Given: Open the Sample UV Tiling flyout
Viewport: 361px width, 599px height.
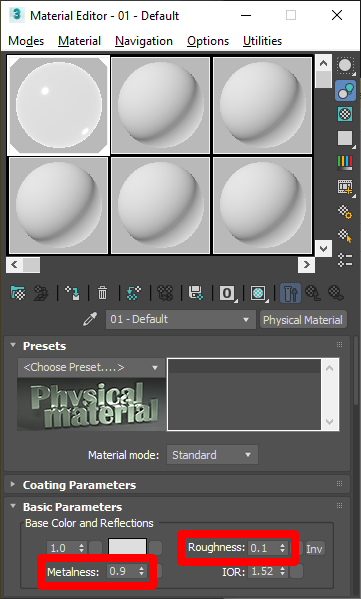Looking at the screenshot, I should 346,138.
